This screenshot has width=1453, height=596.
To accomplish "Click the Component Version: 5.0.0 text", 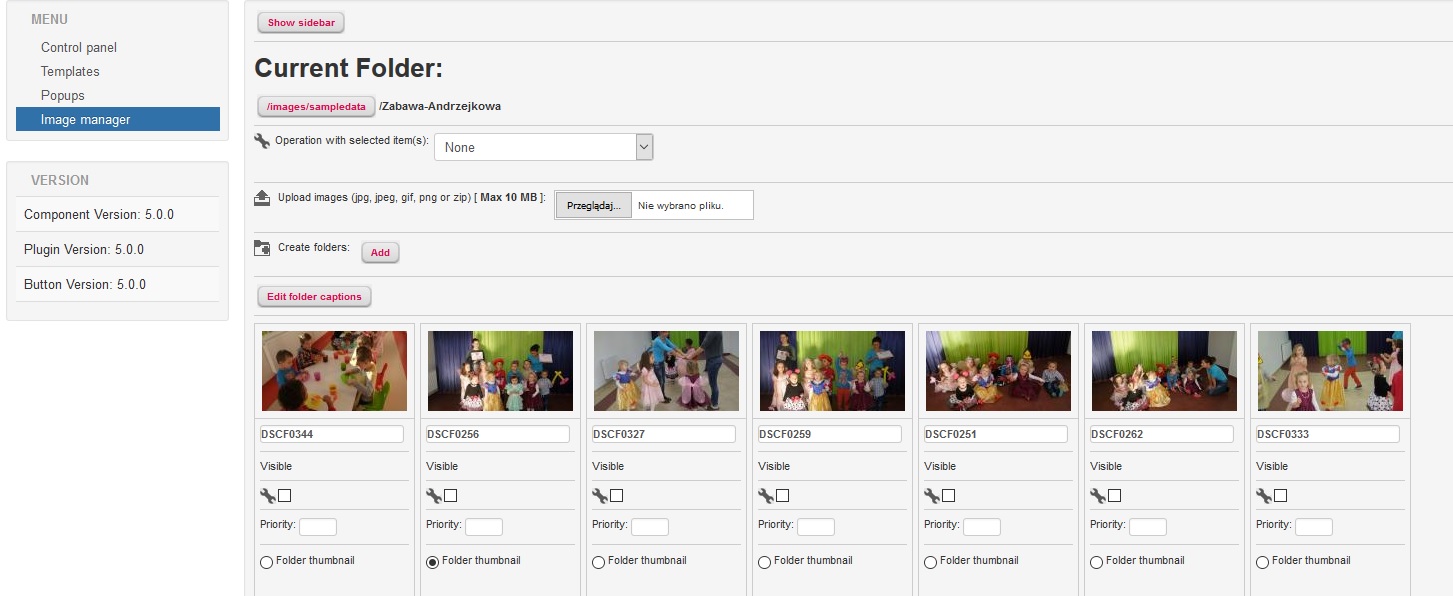I will (99, 214).
